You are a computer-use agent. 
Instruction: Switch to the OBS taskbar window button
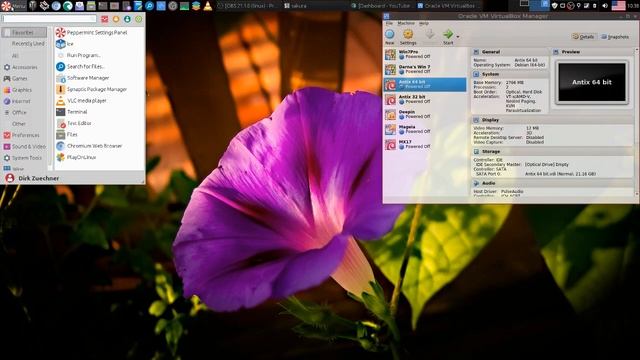247,6
